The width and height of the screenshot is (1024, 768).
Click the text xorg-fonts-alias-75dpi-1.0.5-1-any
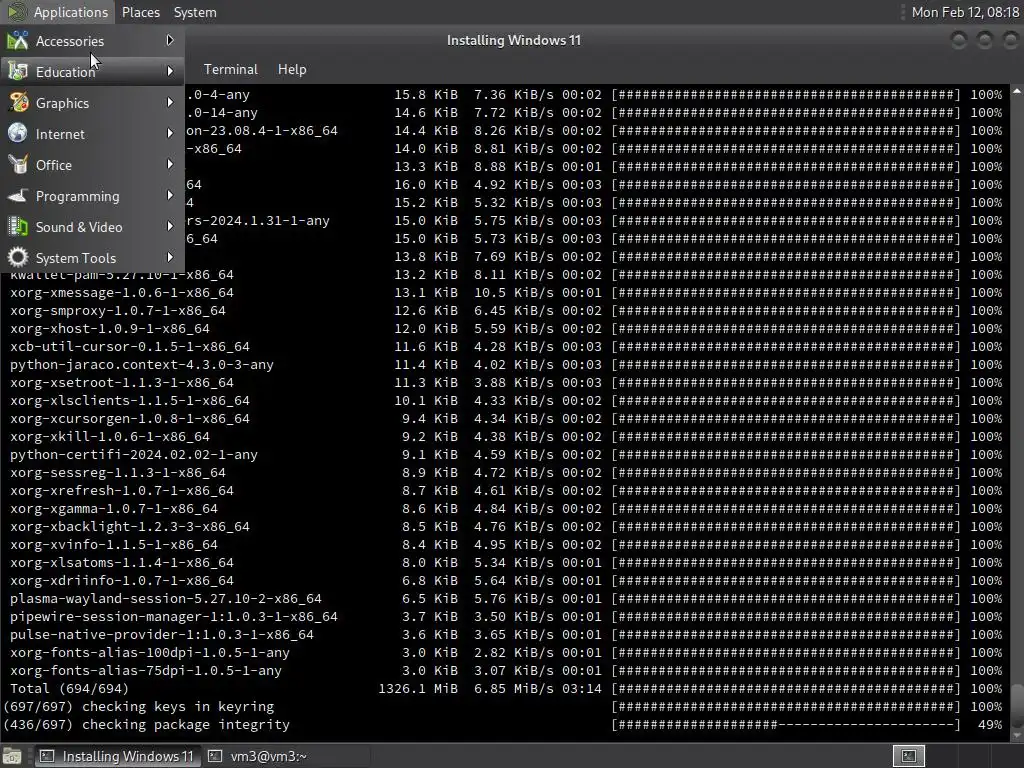pos(146,670)
